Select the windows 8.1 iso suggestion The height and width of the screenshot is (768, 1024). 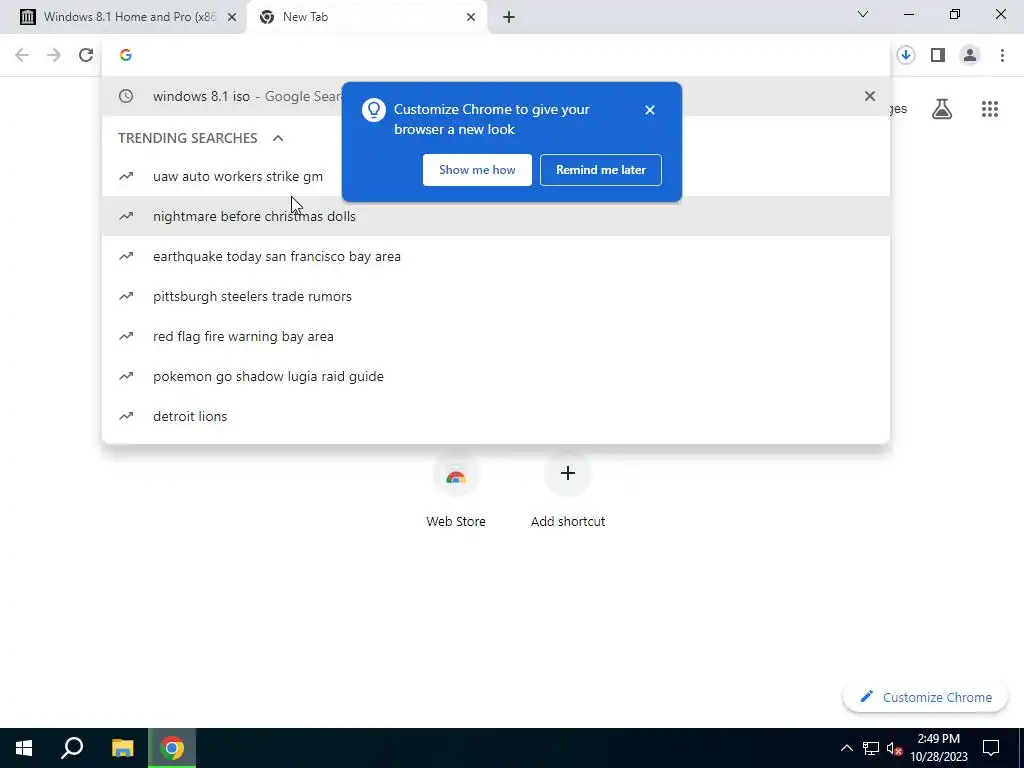tap(496, 96)
